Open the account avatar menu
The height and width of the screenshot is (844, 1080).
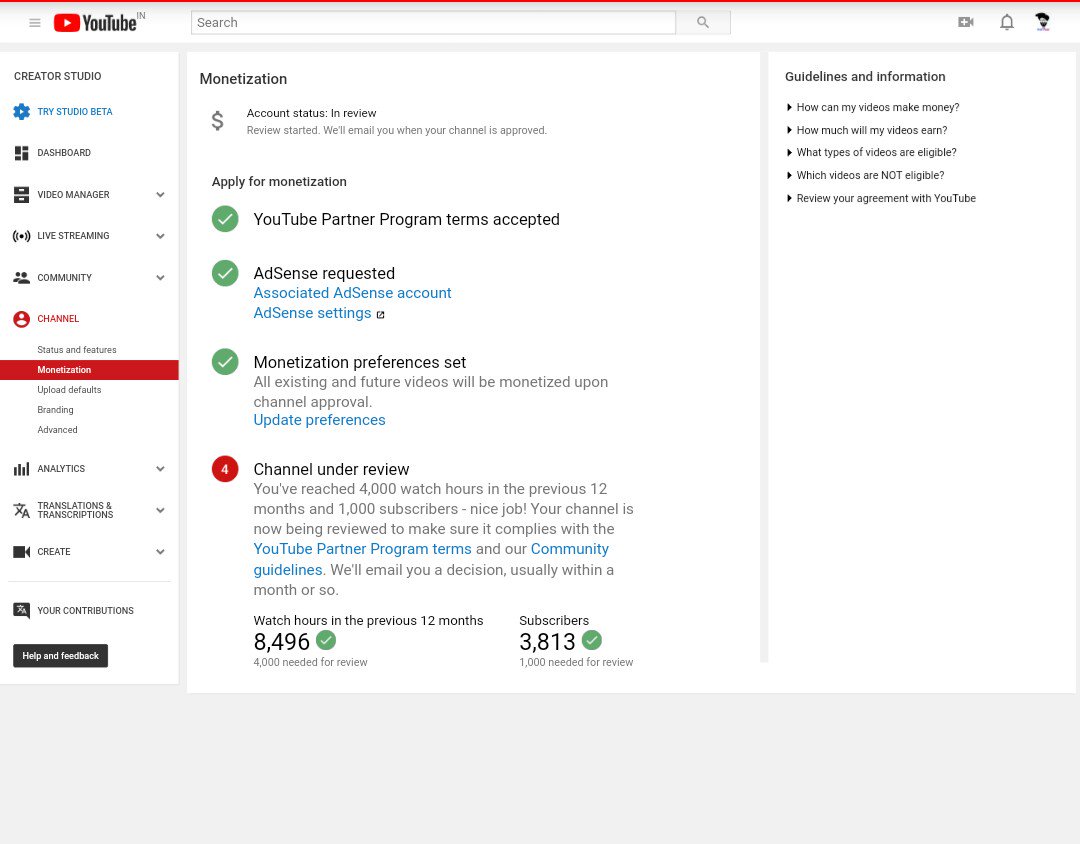click(1042, 22)
